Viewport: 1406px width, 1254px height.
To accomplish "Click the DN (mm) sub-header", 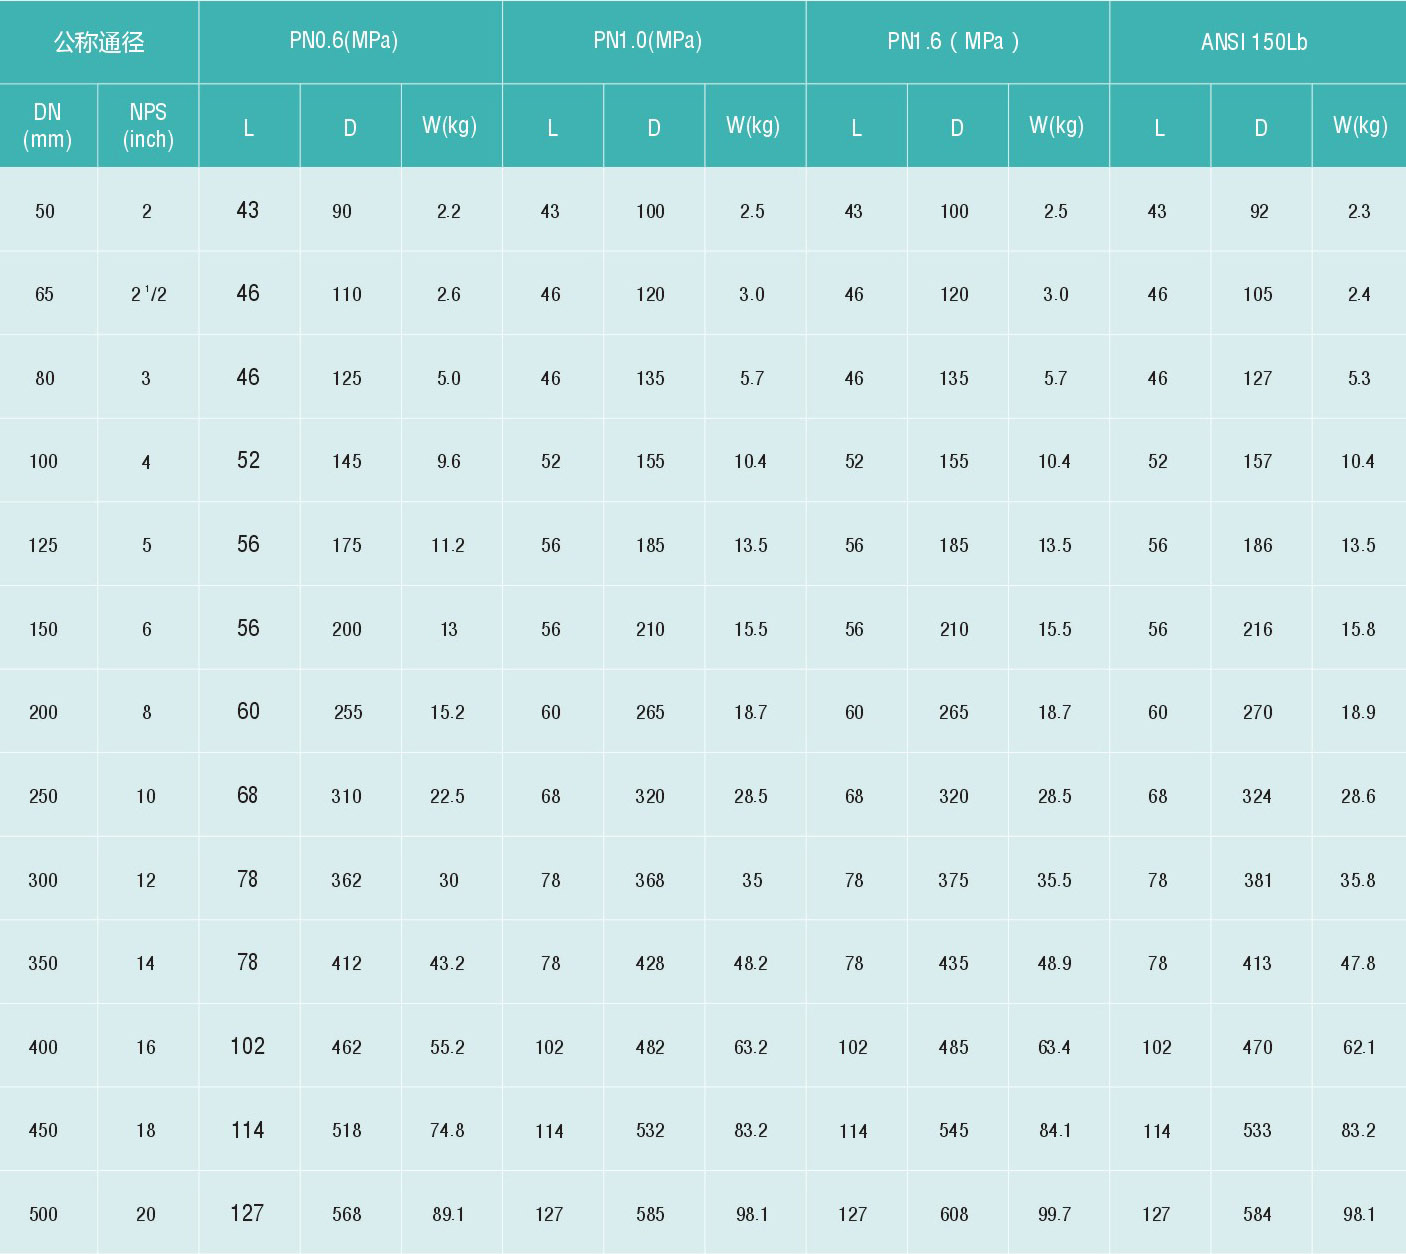I will (x=47, y=126).
